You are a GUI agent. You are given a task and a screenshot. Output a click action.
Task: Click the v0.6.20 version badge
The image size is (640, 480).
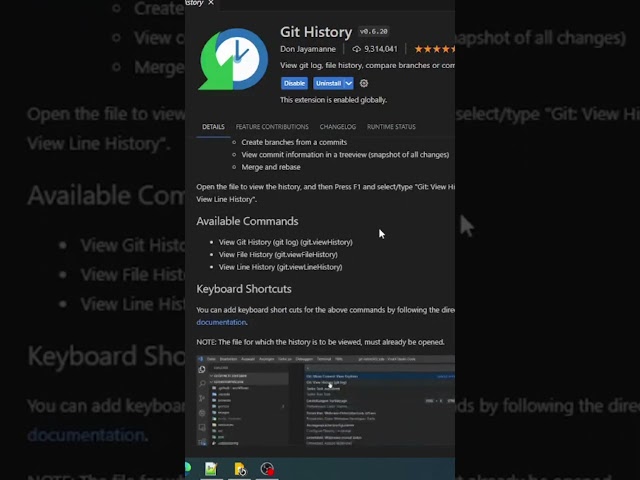coord(373,31)
